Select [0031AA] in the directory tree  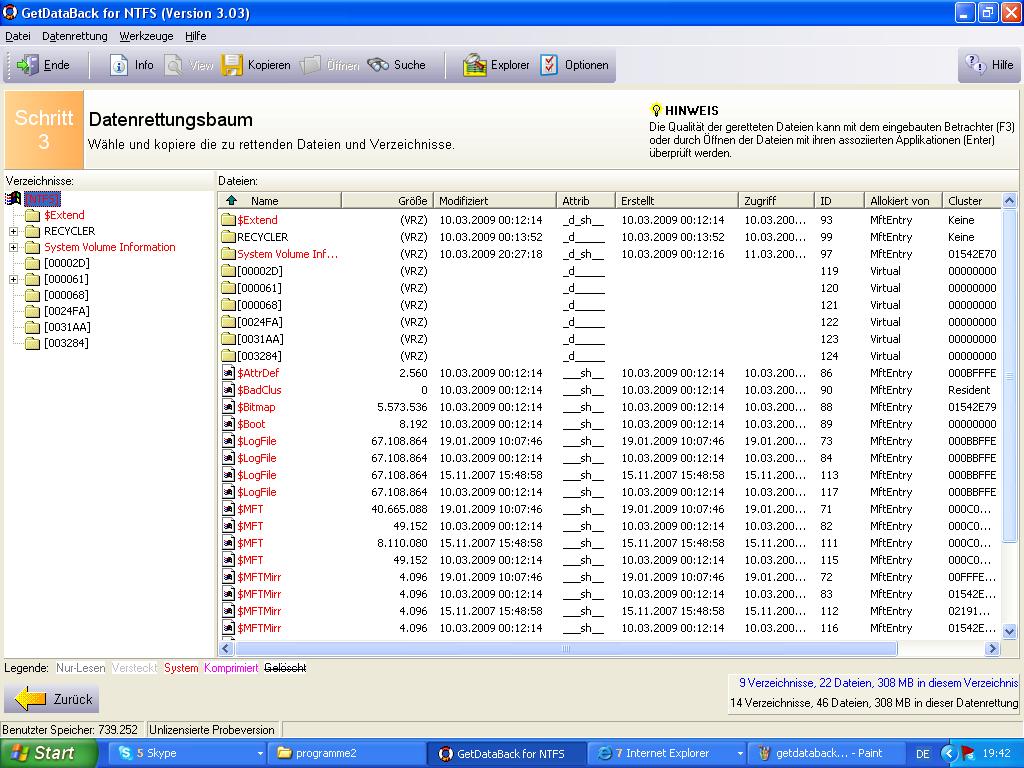(67, 327)
